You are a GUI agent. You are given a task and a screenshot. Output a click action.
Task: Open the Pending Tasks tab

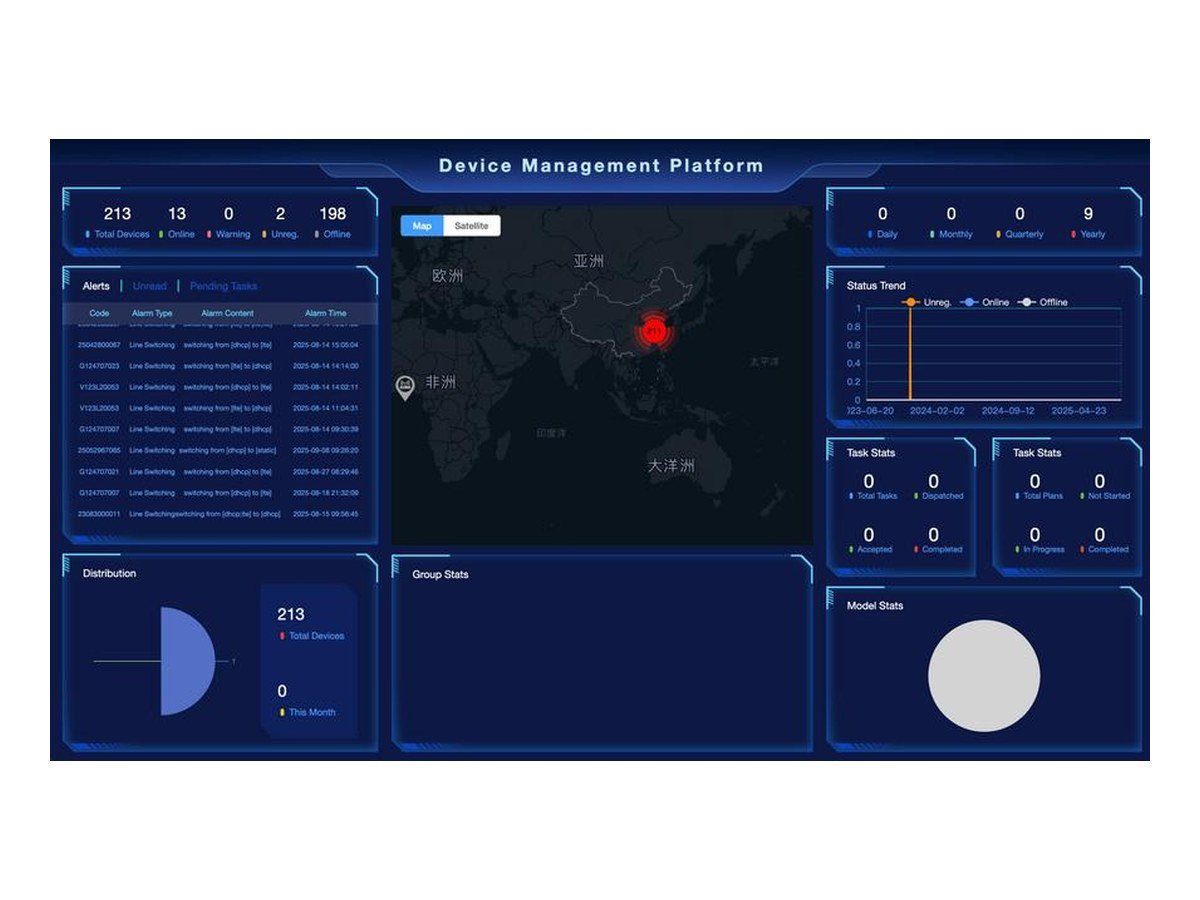224,286
